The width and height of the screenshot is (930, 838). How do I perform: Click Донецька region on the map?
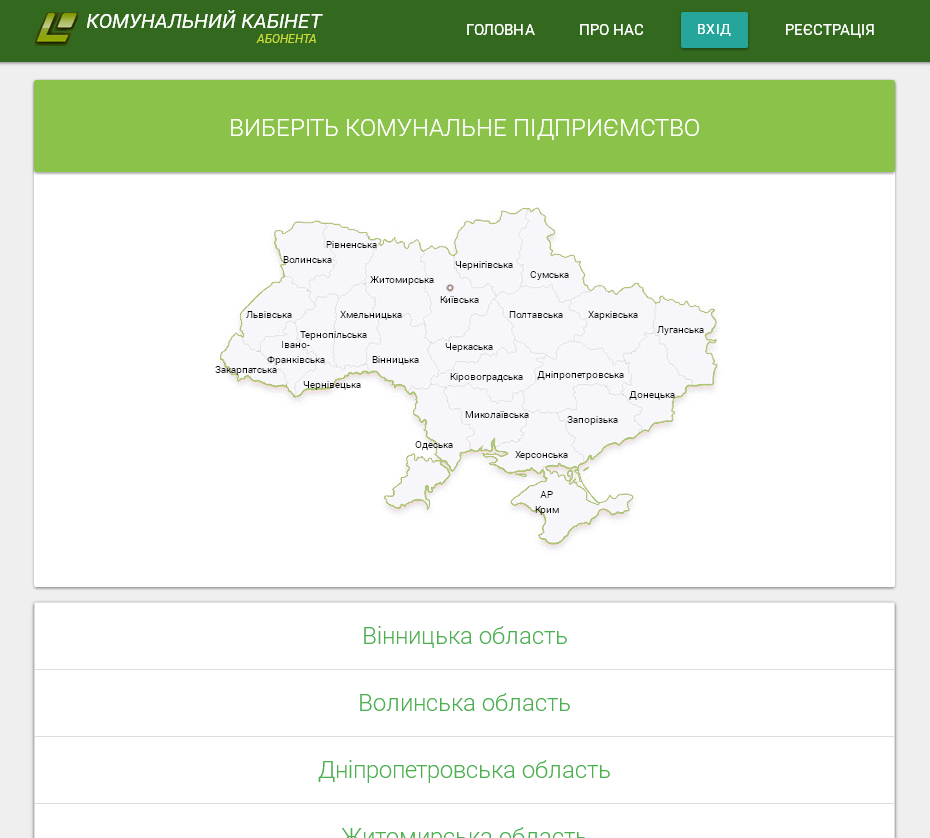pos(652,395)
